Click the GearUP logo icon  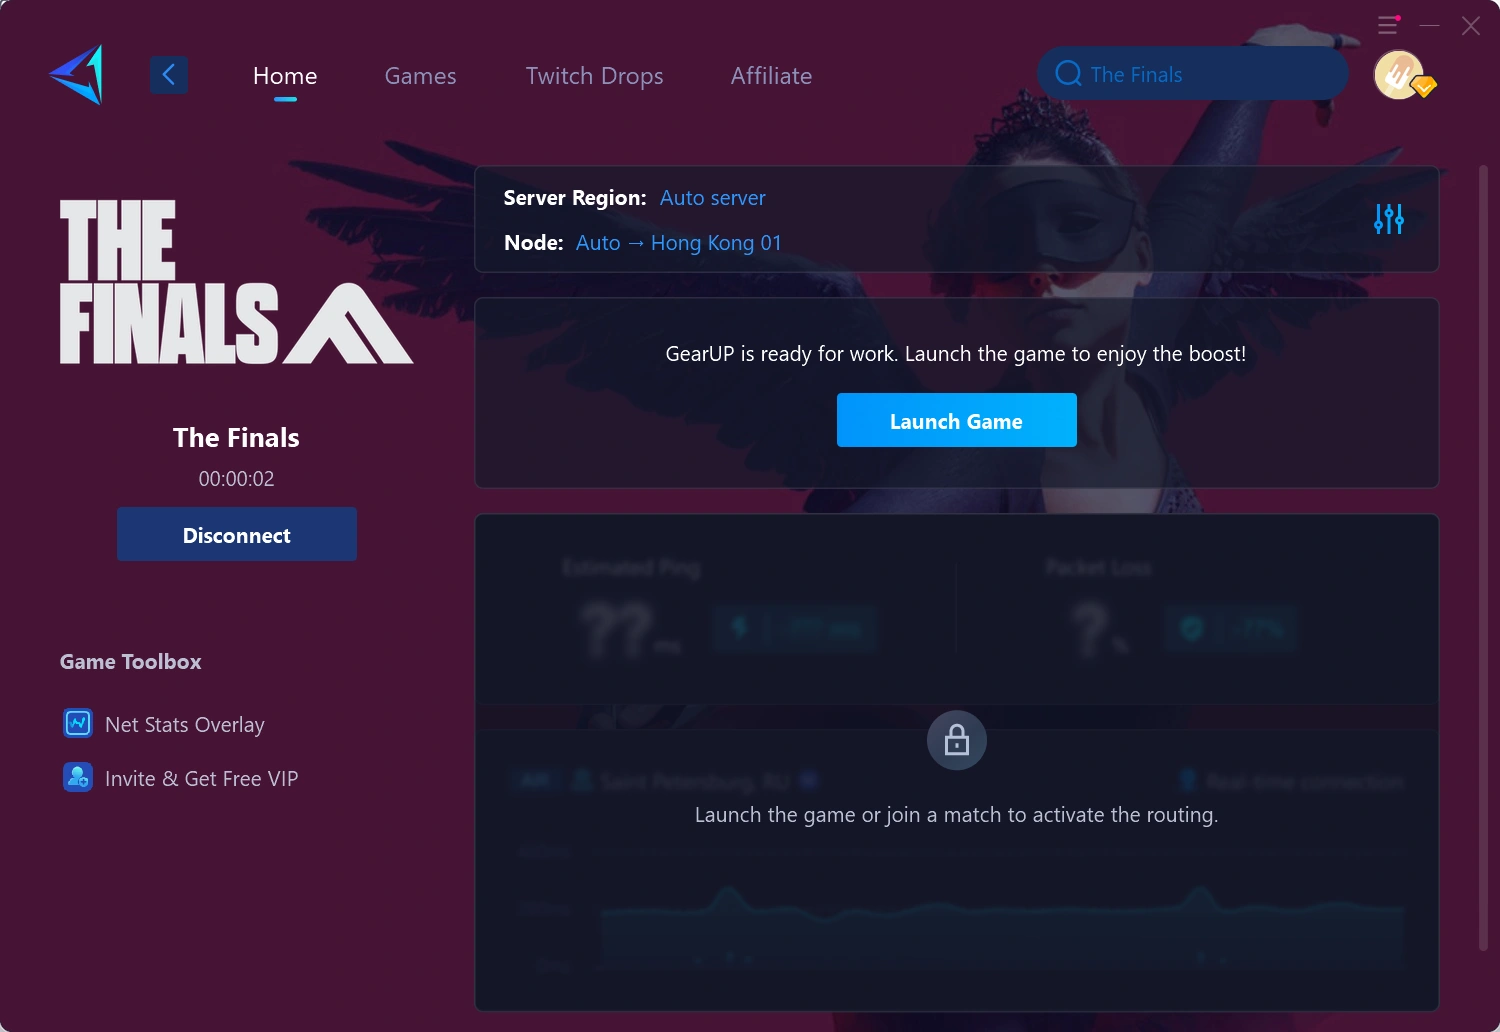76,75
